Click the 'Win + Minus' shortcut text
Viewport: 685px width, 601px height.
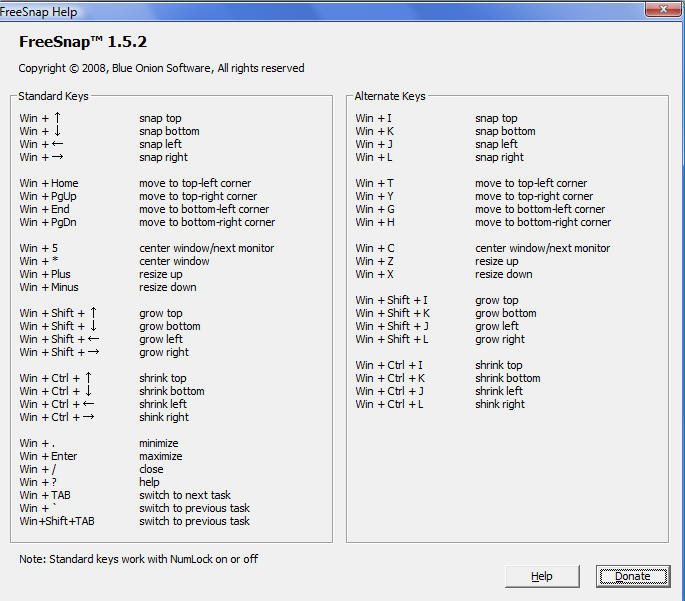point(49,287)
